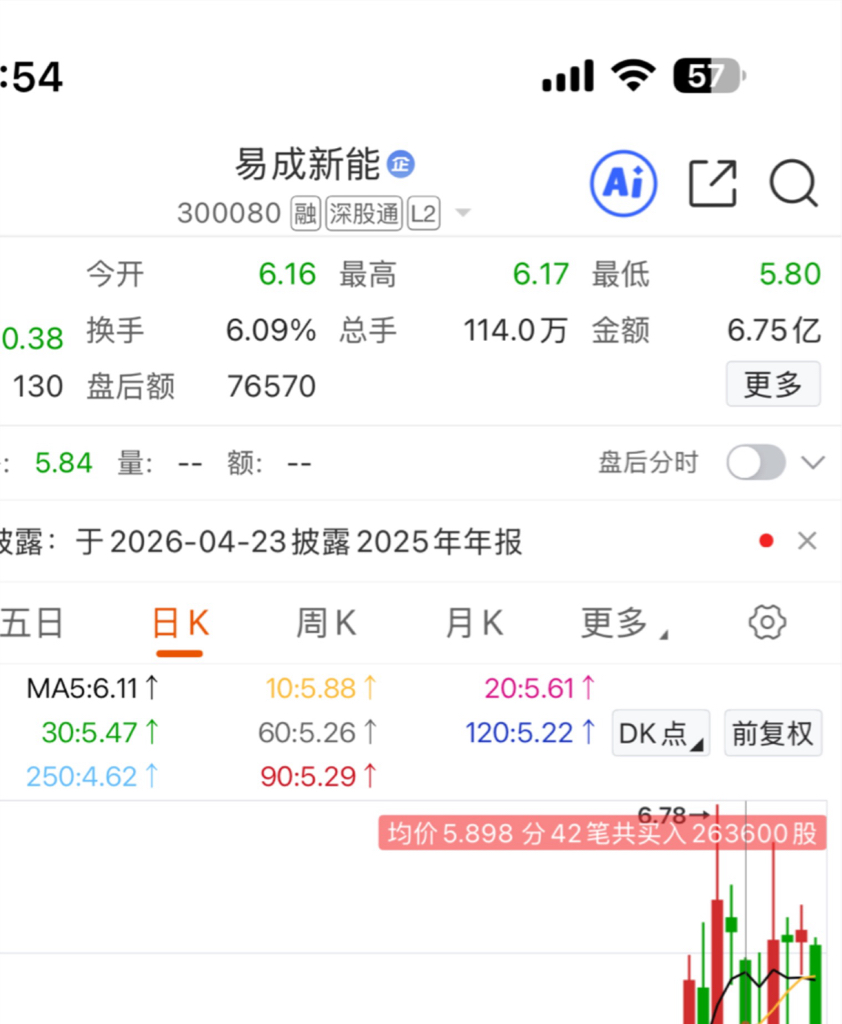Switch to the 月K tab
The width and height of the screenshot is (842, 1024).
coord(474,623)
